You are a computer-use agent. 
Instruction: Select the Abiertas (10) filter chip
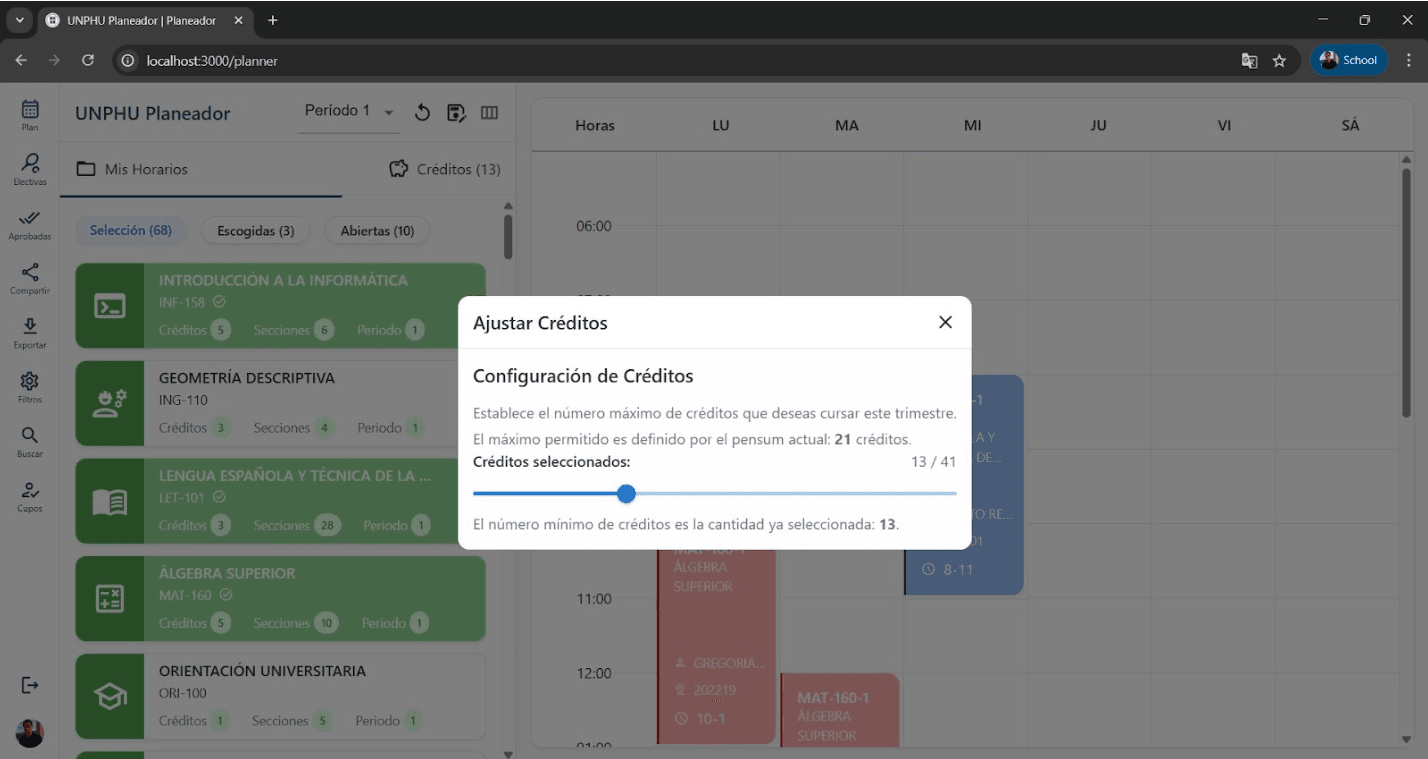point(377,231)
